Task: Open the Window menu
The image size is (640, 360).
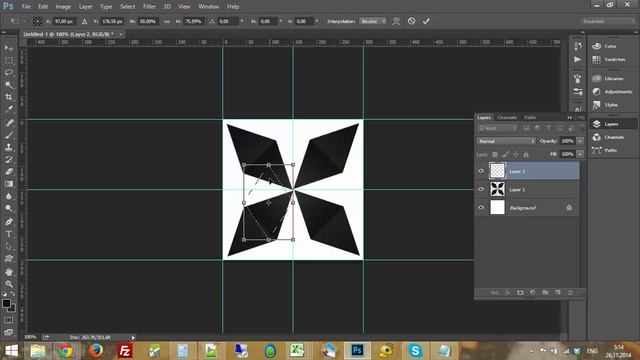Action: coord(209,7)
